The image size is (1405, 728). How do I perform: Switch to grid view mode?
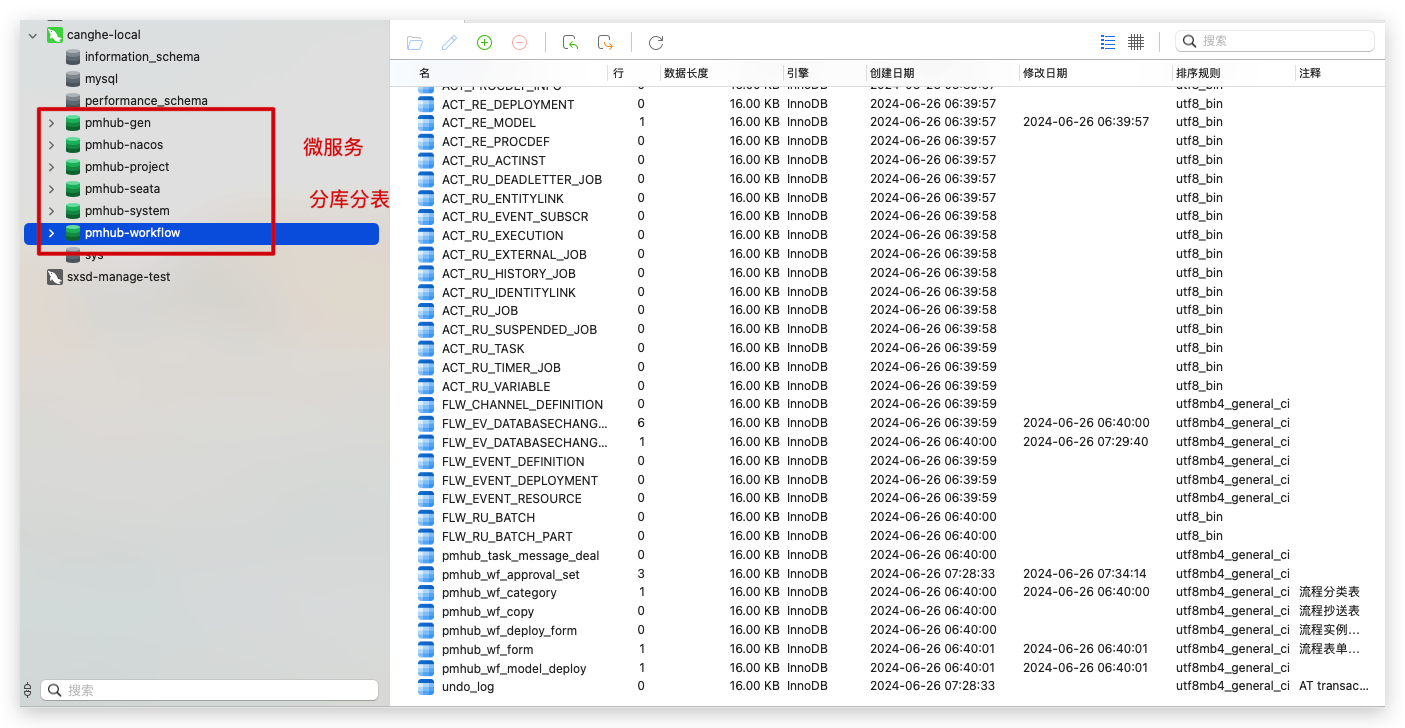point(1136,41)
